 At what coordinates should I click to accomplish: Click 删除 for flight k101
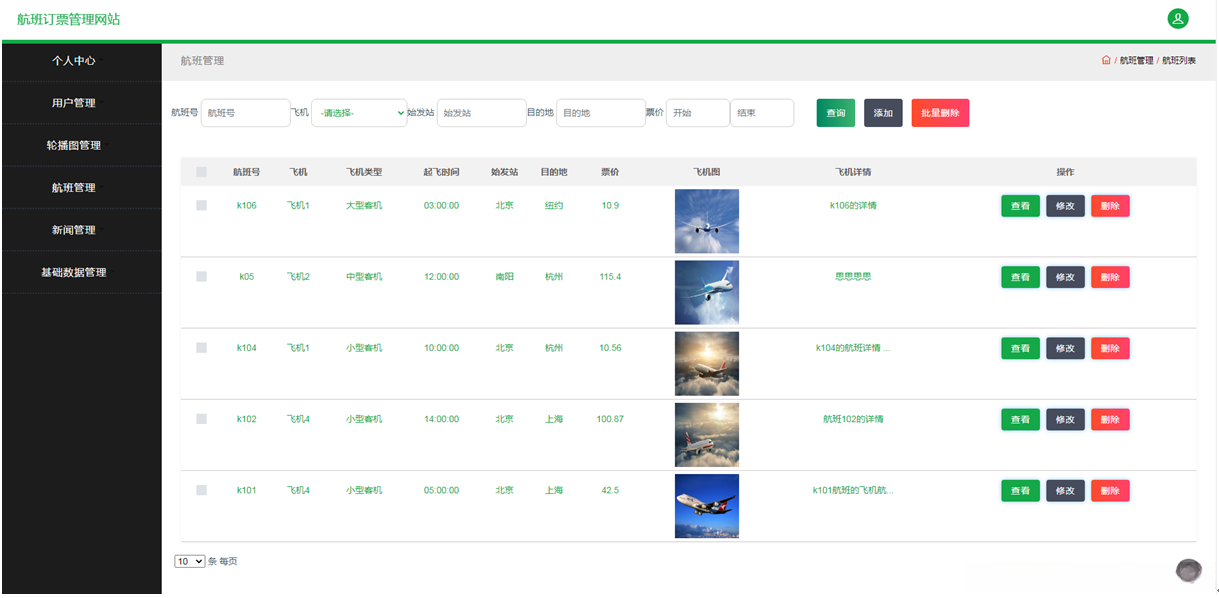[1110, 491]
